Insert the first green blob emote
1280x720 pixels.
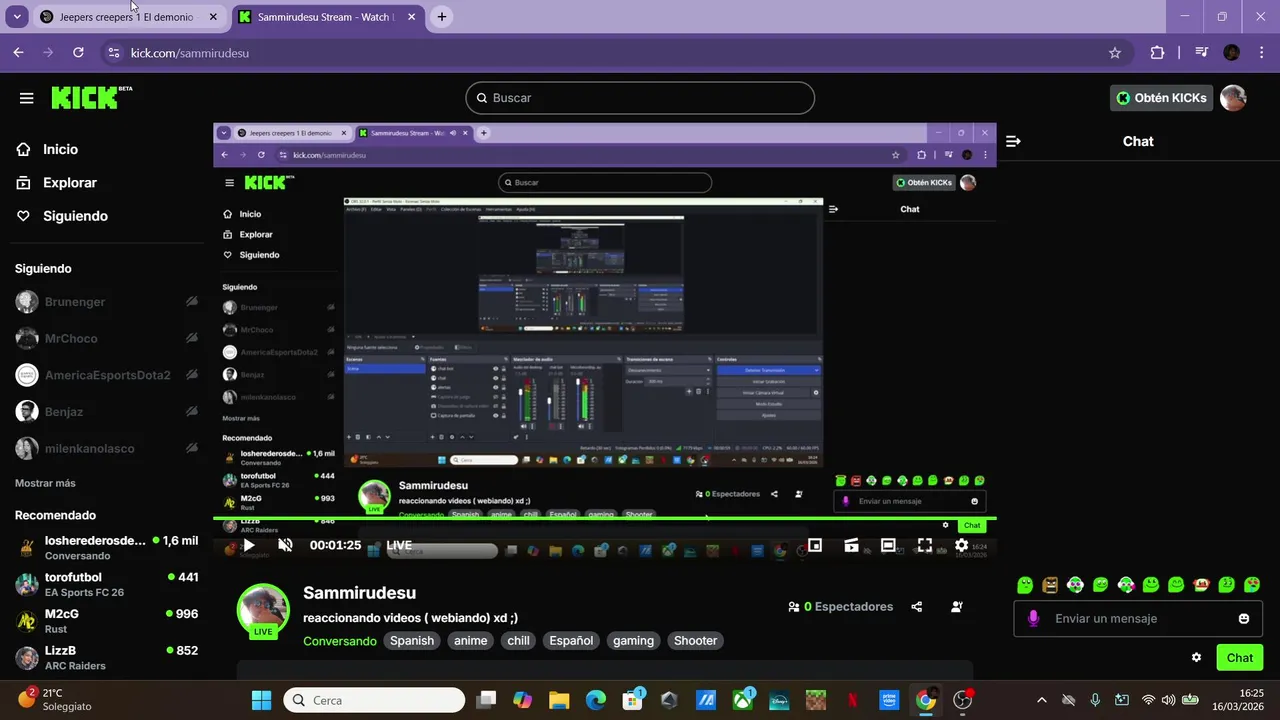point(1024,585)
